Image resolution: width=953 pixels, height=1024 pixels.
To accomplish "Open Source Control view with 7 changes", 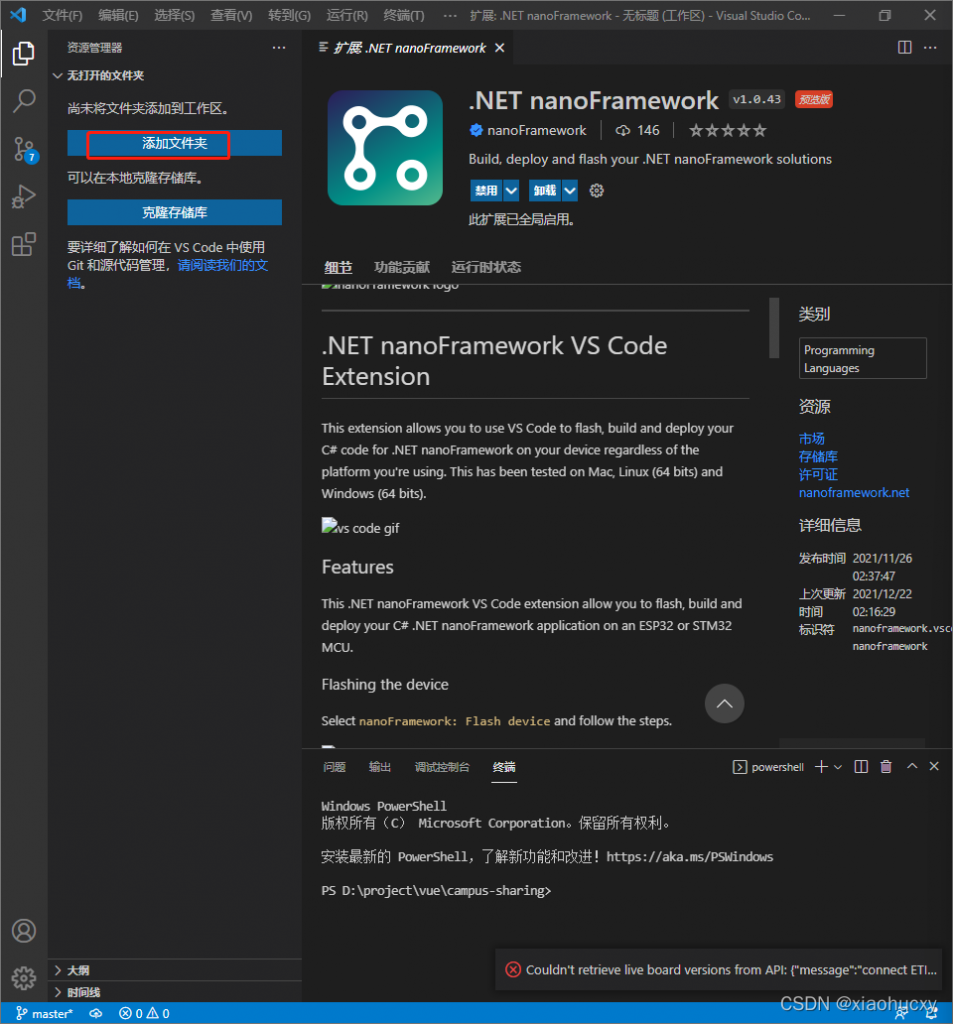I will pos(25,150).
